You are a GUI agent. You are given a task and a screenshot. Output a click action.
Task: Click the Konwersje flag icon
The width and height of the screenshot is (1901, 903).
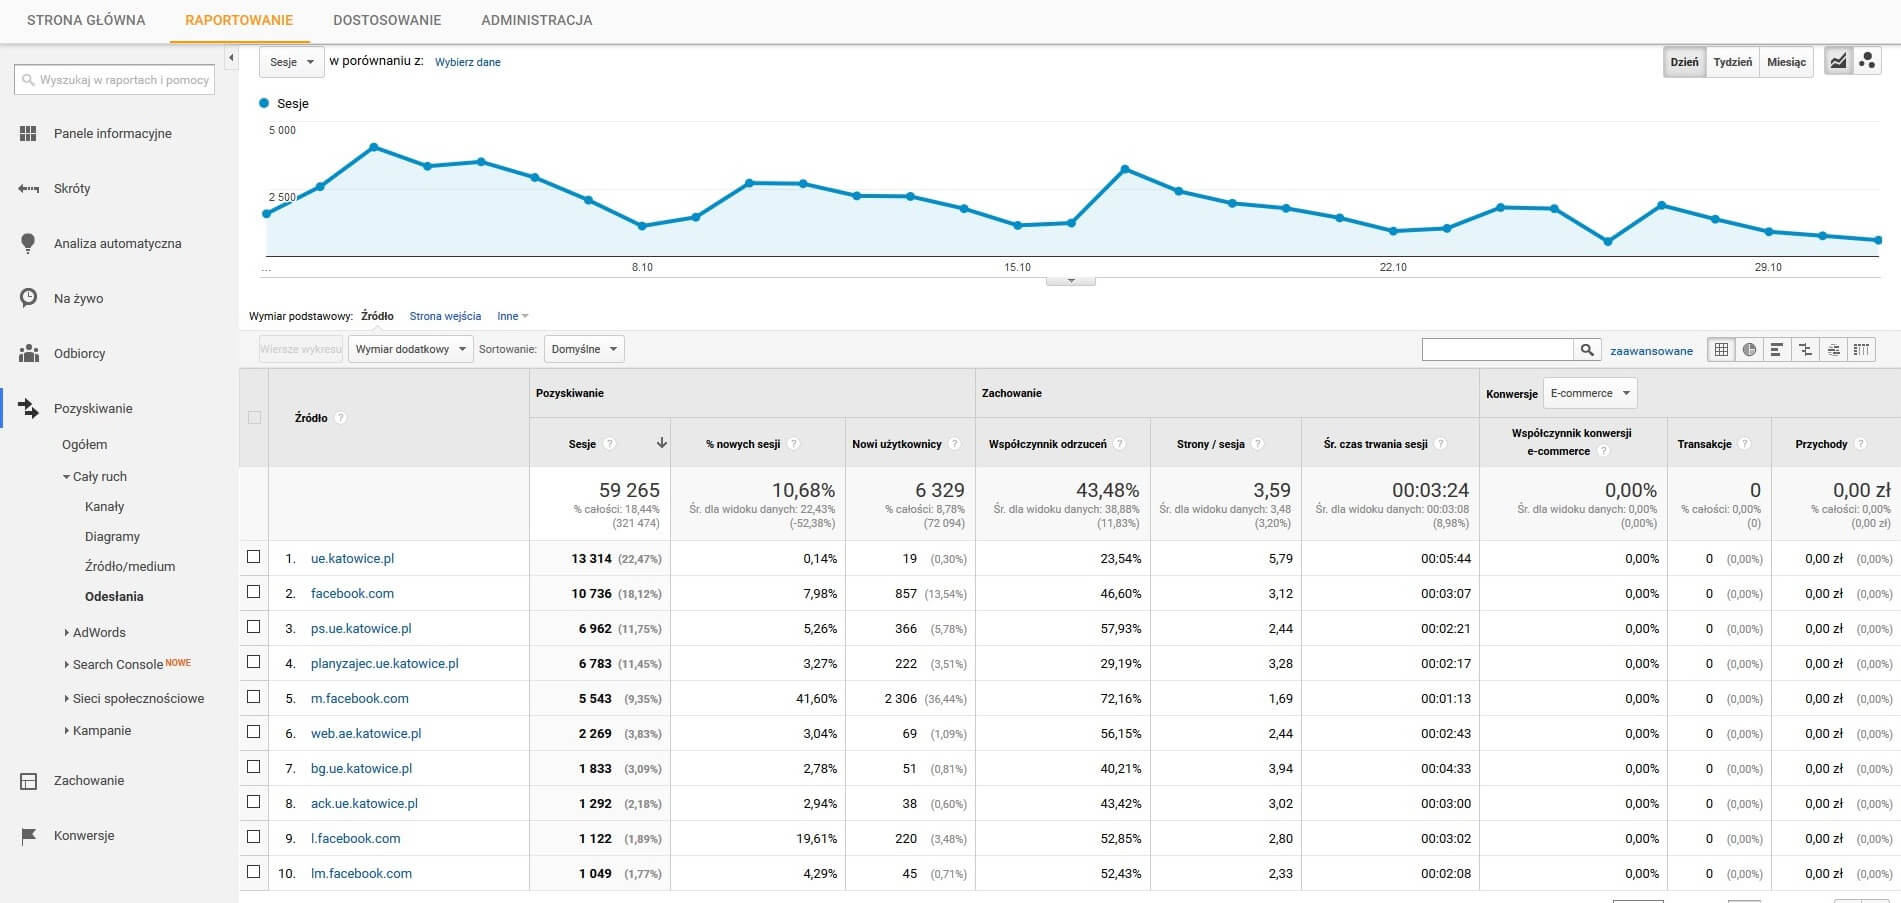[x=28, y=836]
